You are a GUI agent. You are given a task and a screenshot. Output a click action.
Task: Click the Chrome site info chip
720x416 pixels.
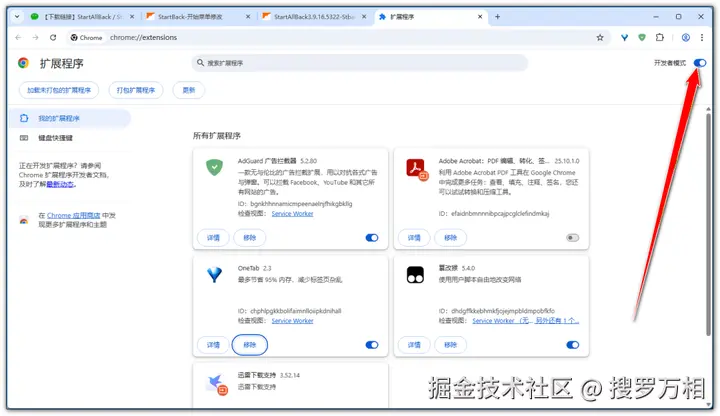86,38
